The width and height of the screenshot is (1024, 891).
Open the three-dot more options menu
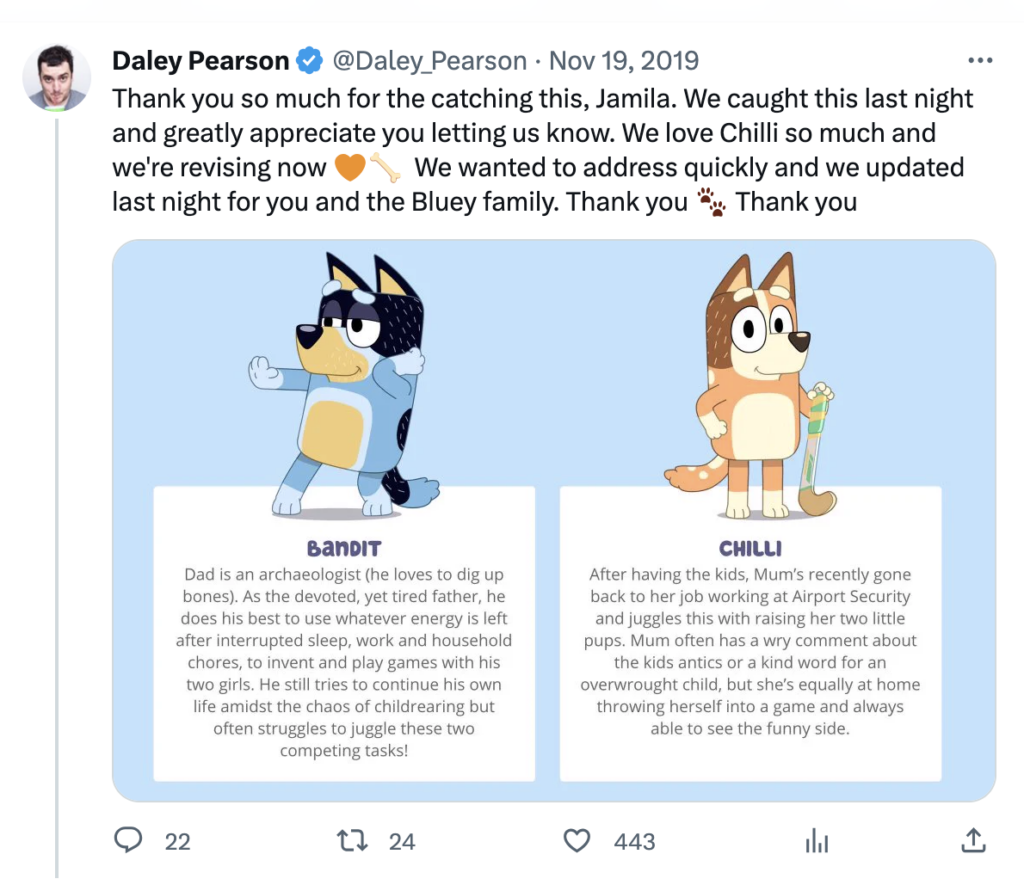coord(980,59)
